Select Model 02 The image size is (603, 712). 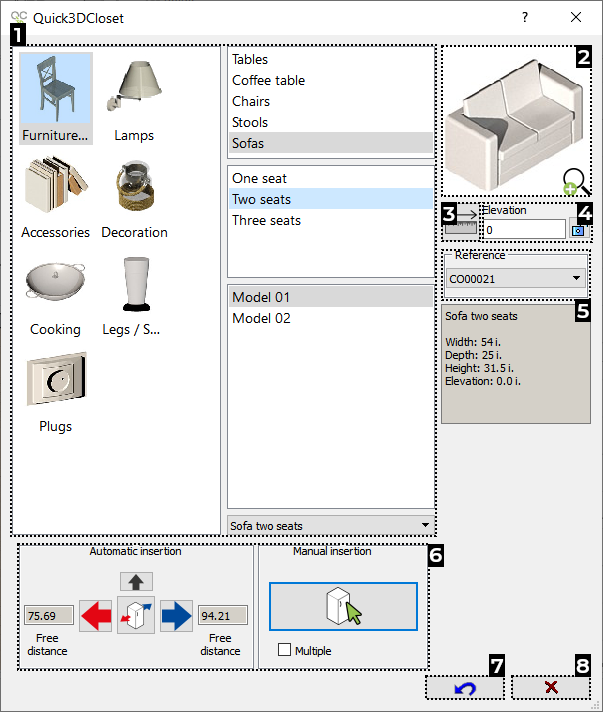click(331, 318)
